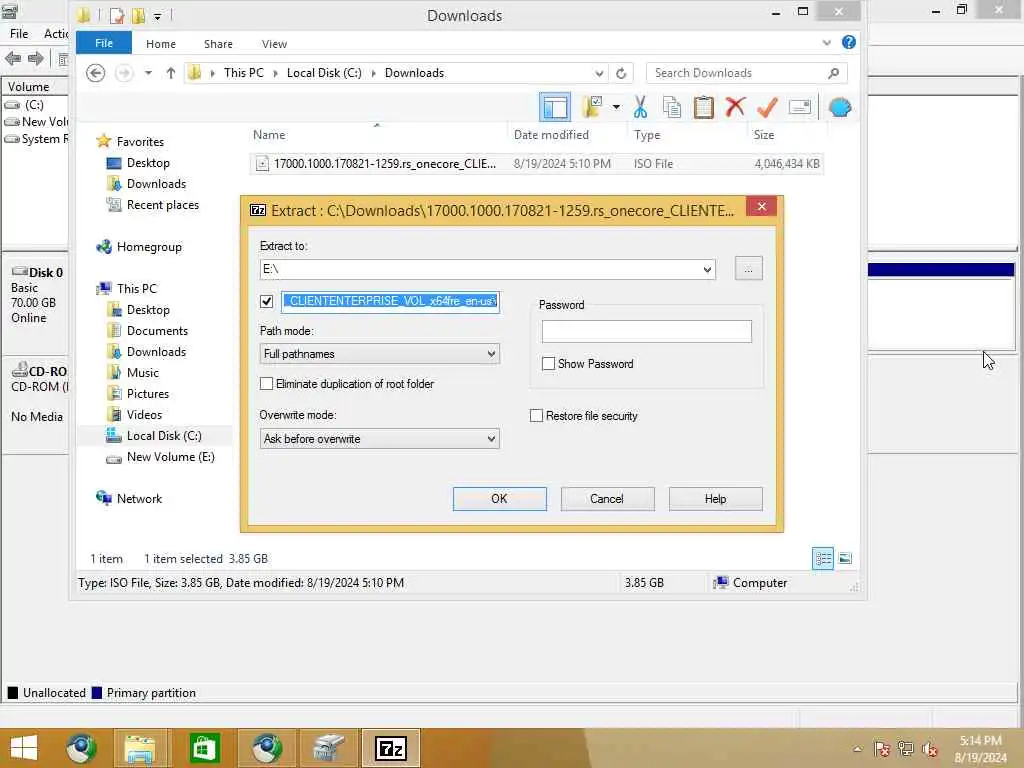This screenshot has height=768, width=1024.
Task: Open the Extract to path dropdown
Action: coord(707,269)
